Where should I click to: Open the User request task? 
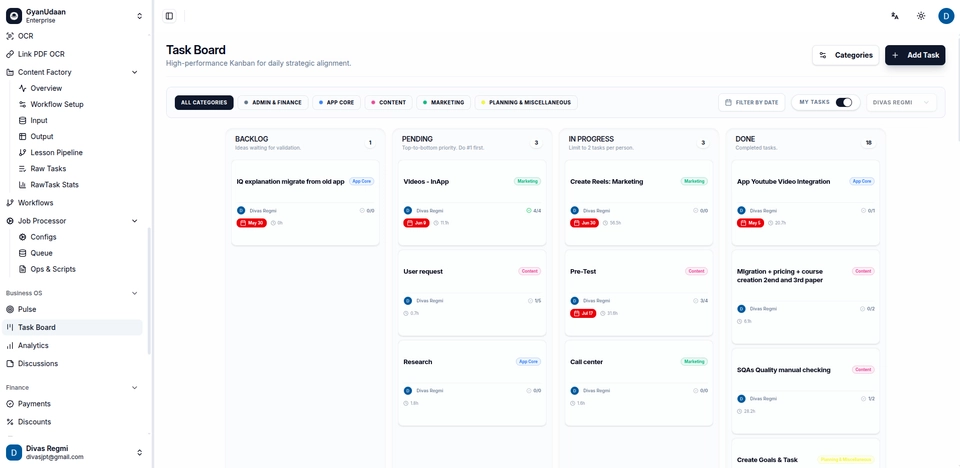pos(472,293)
